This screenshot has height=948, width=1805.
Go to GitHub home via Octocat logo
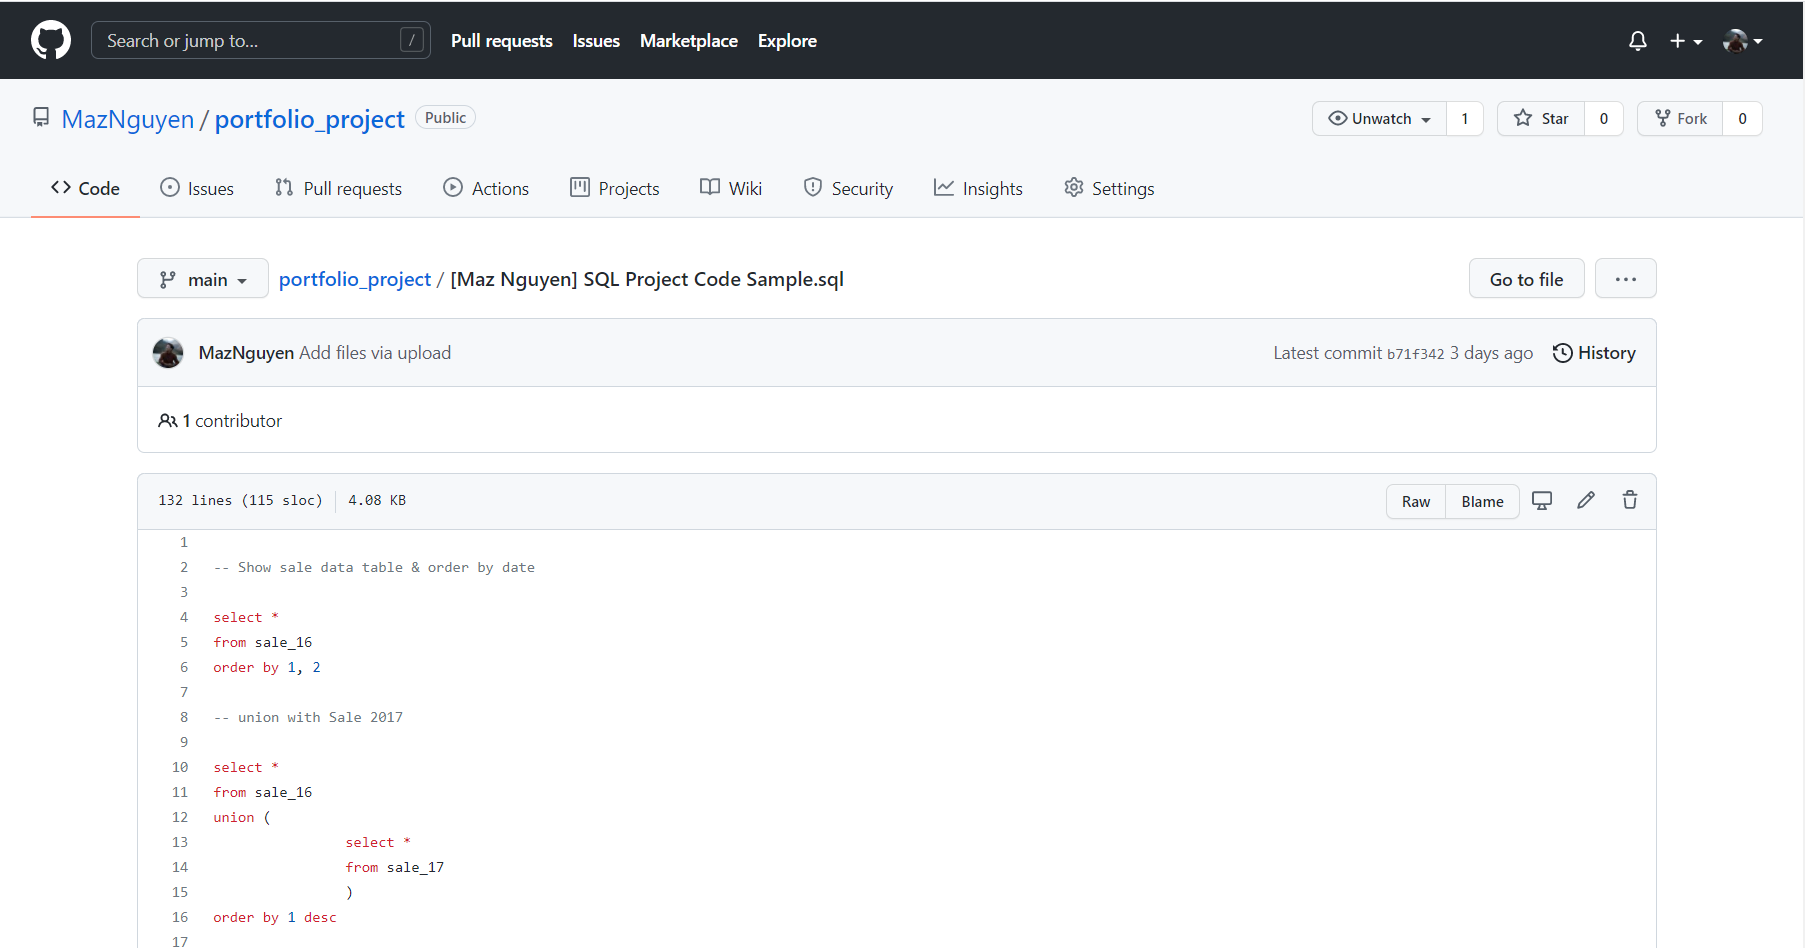(51, 40)
